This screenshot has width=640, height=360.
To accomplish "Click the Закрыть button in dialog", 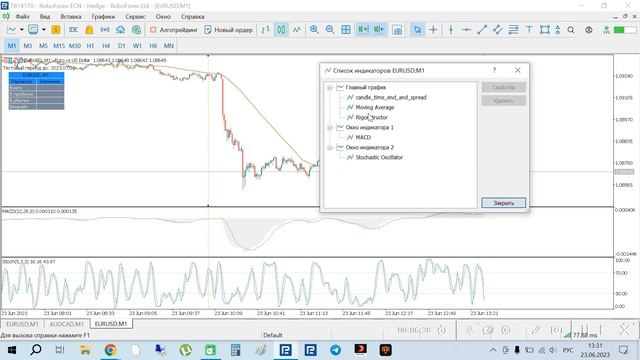I will (x=504, y=203).
